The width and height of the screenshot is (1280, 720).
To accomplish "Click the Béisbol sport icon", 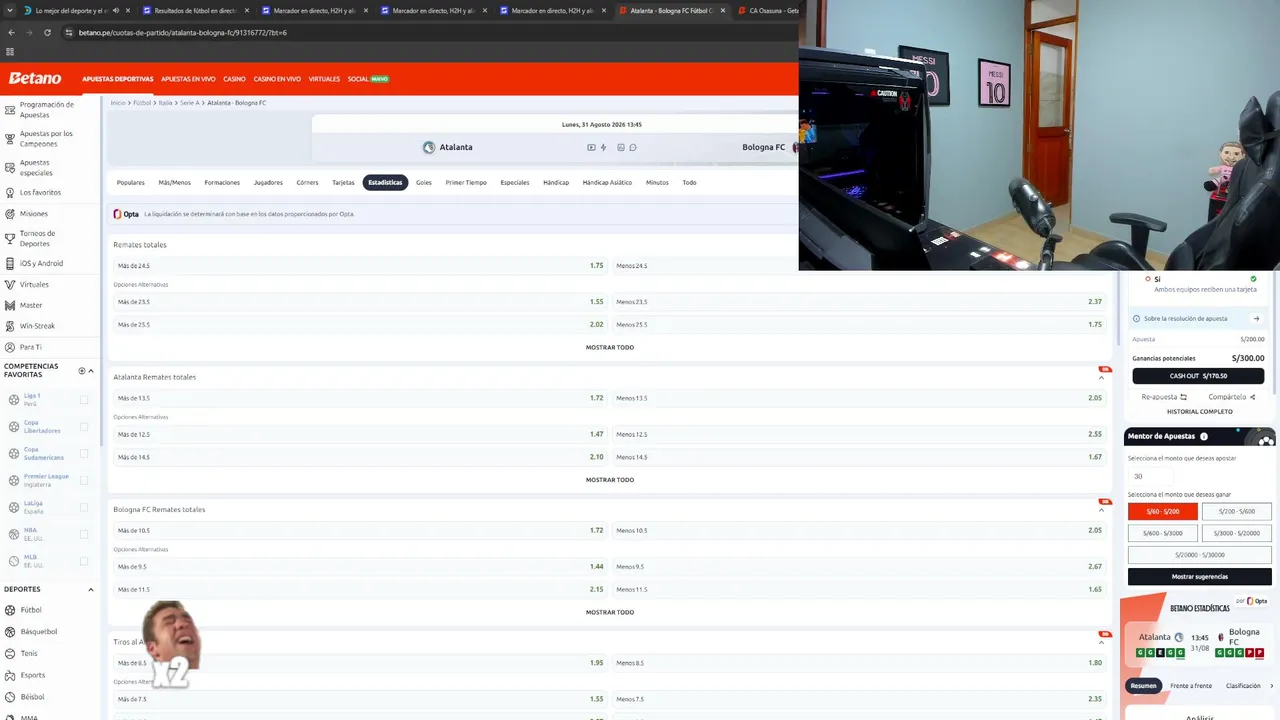I will pyautogui.click(x=10, y=697).
